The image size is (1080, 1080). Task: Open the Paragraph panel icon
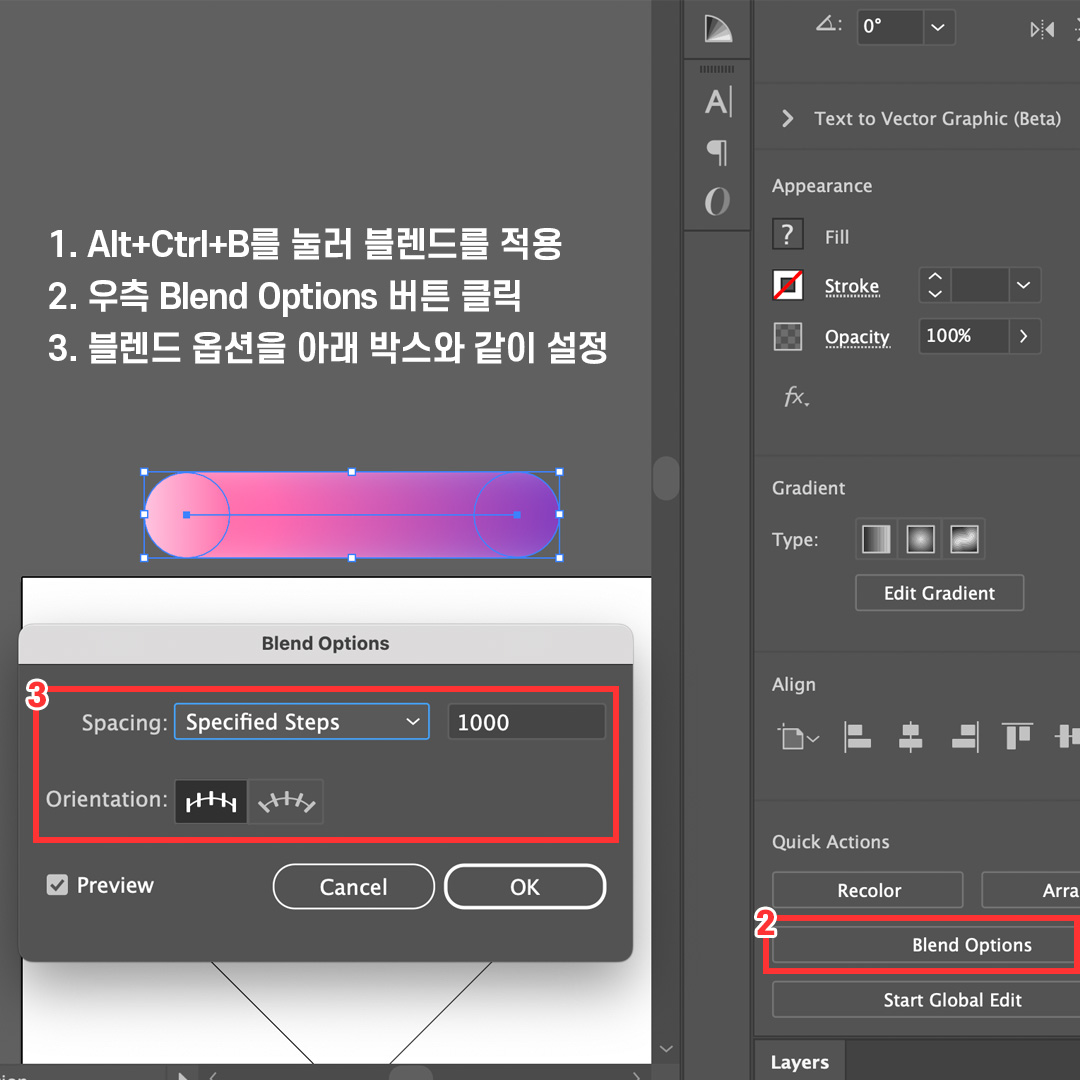[716, 152]
